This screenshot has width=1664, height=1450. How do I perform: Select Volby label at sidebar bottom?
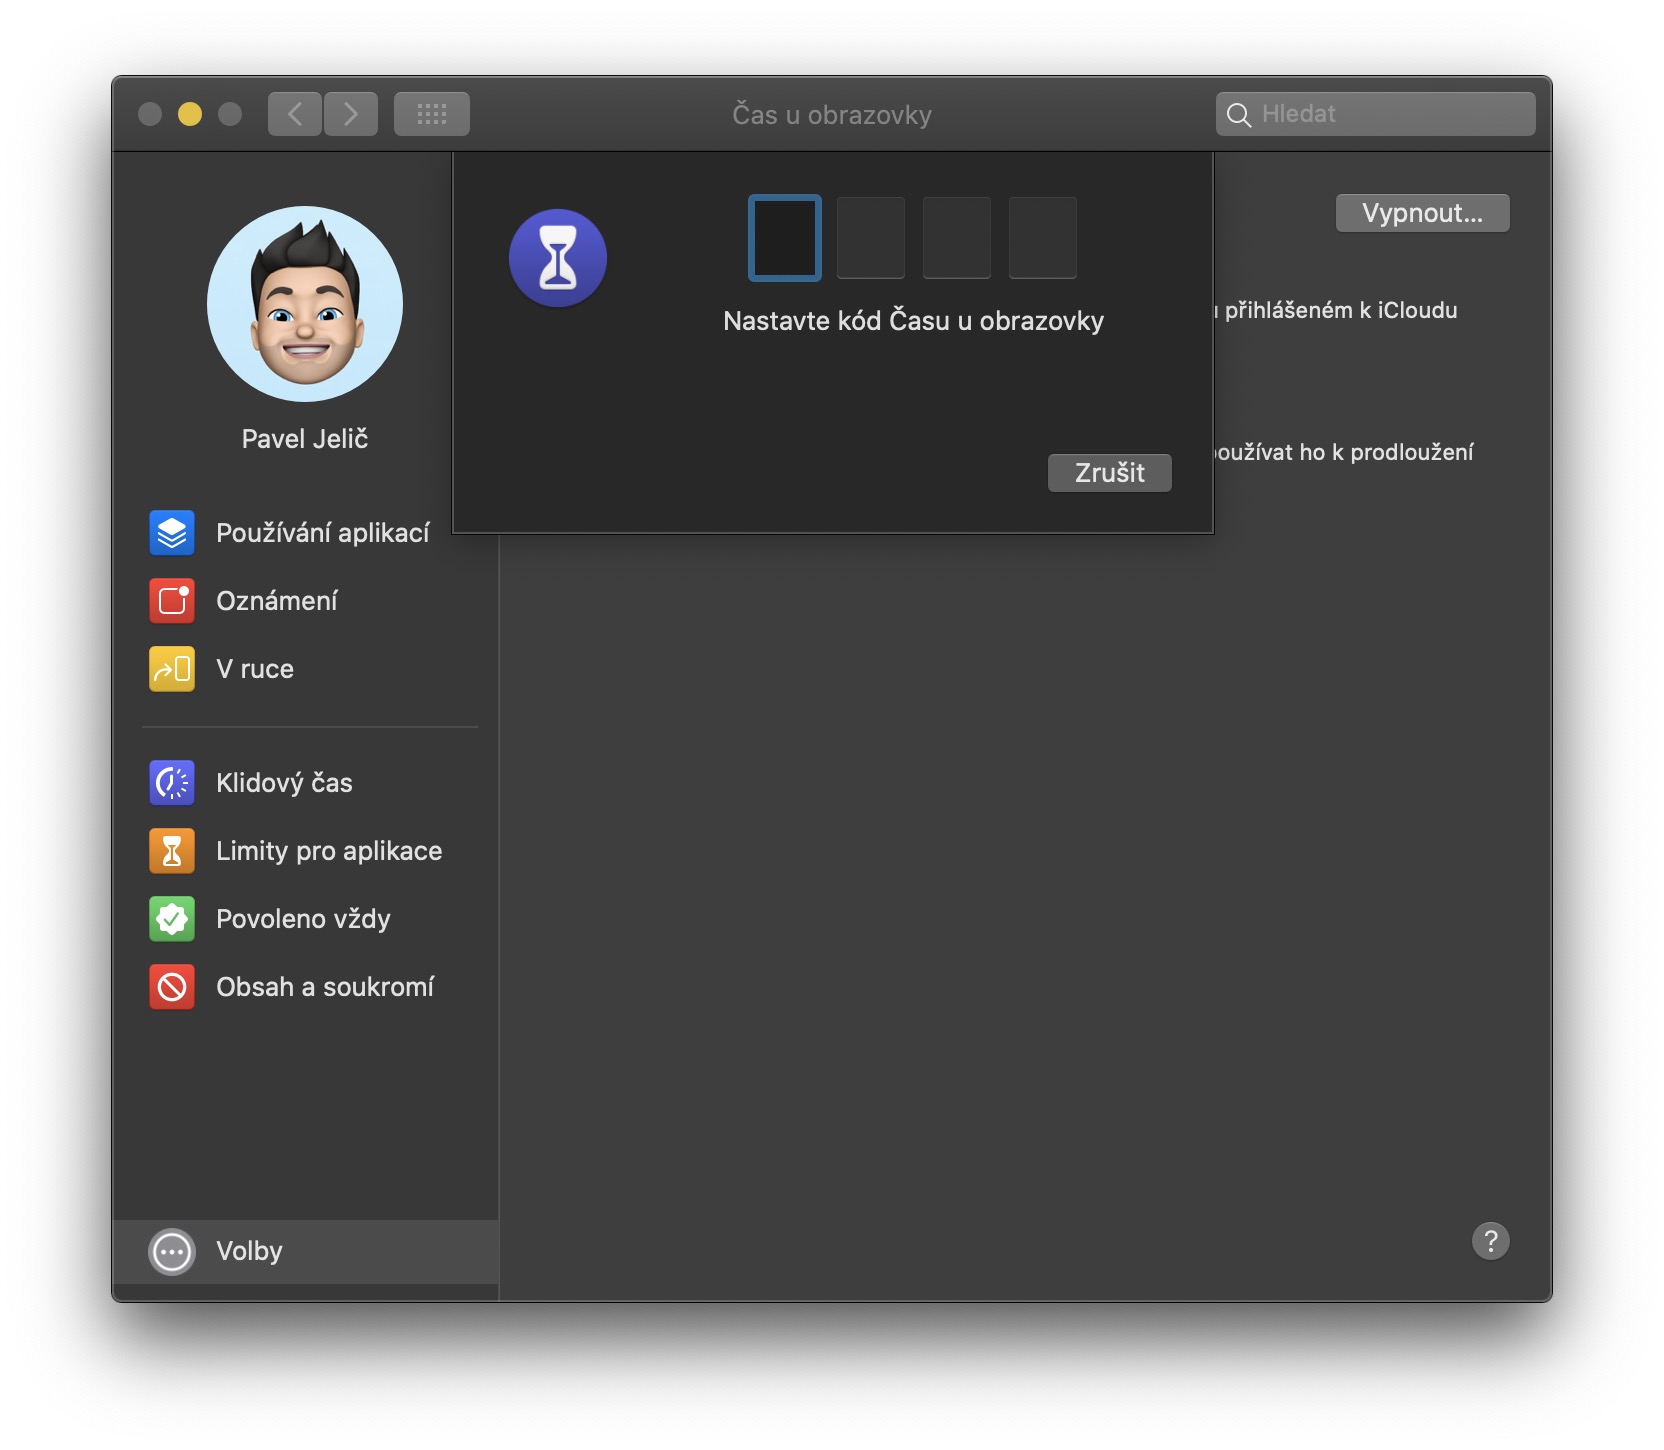(249, 1251)
